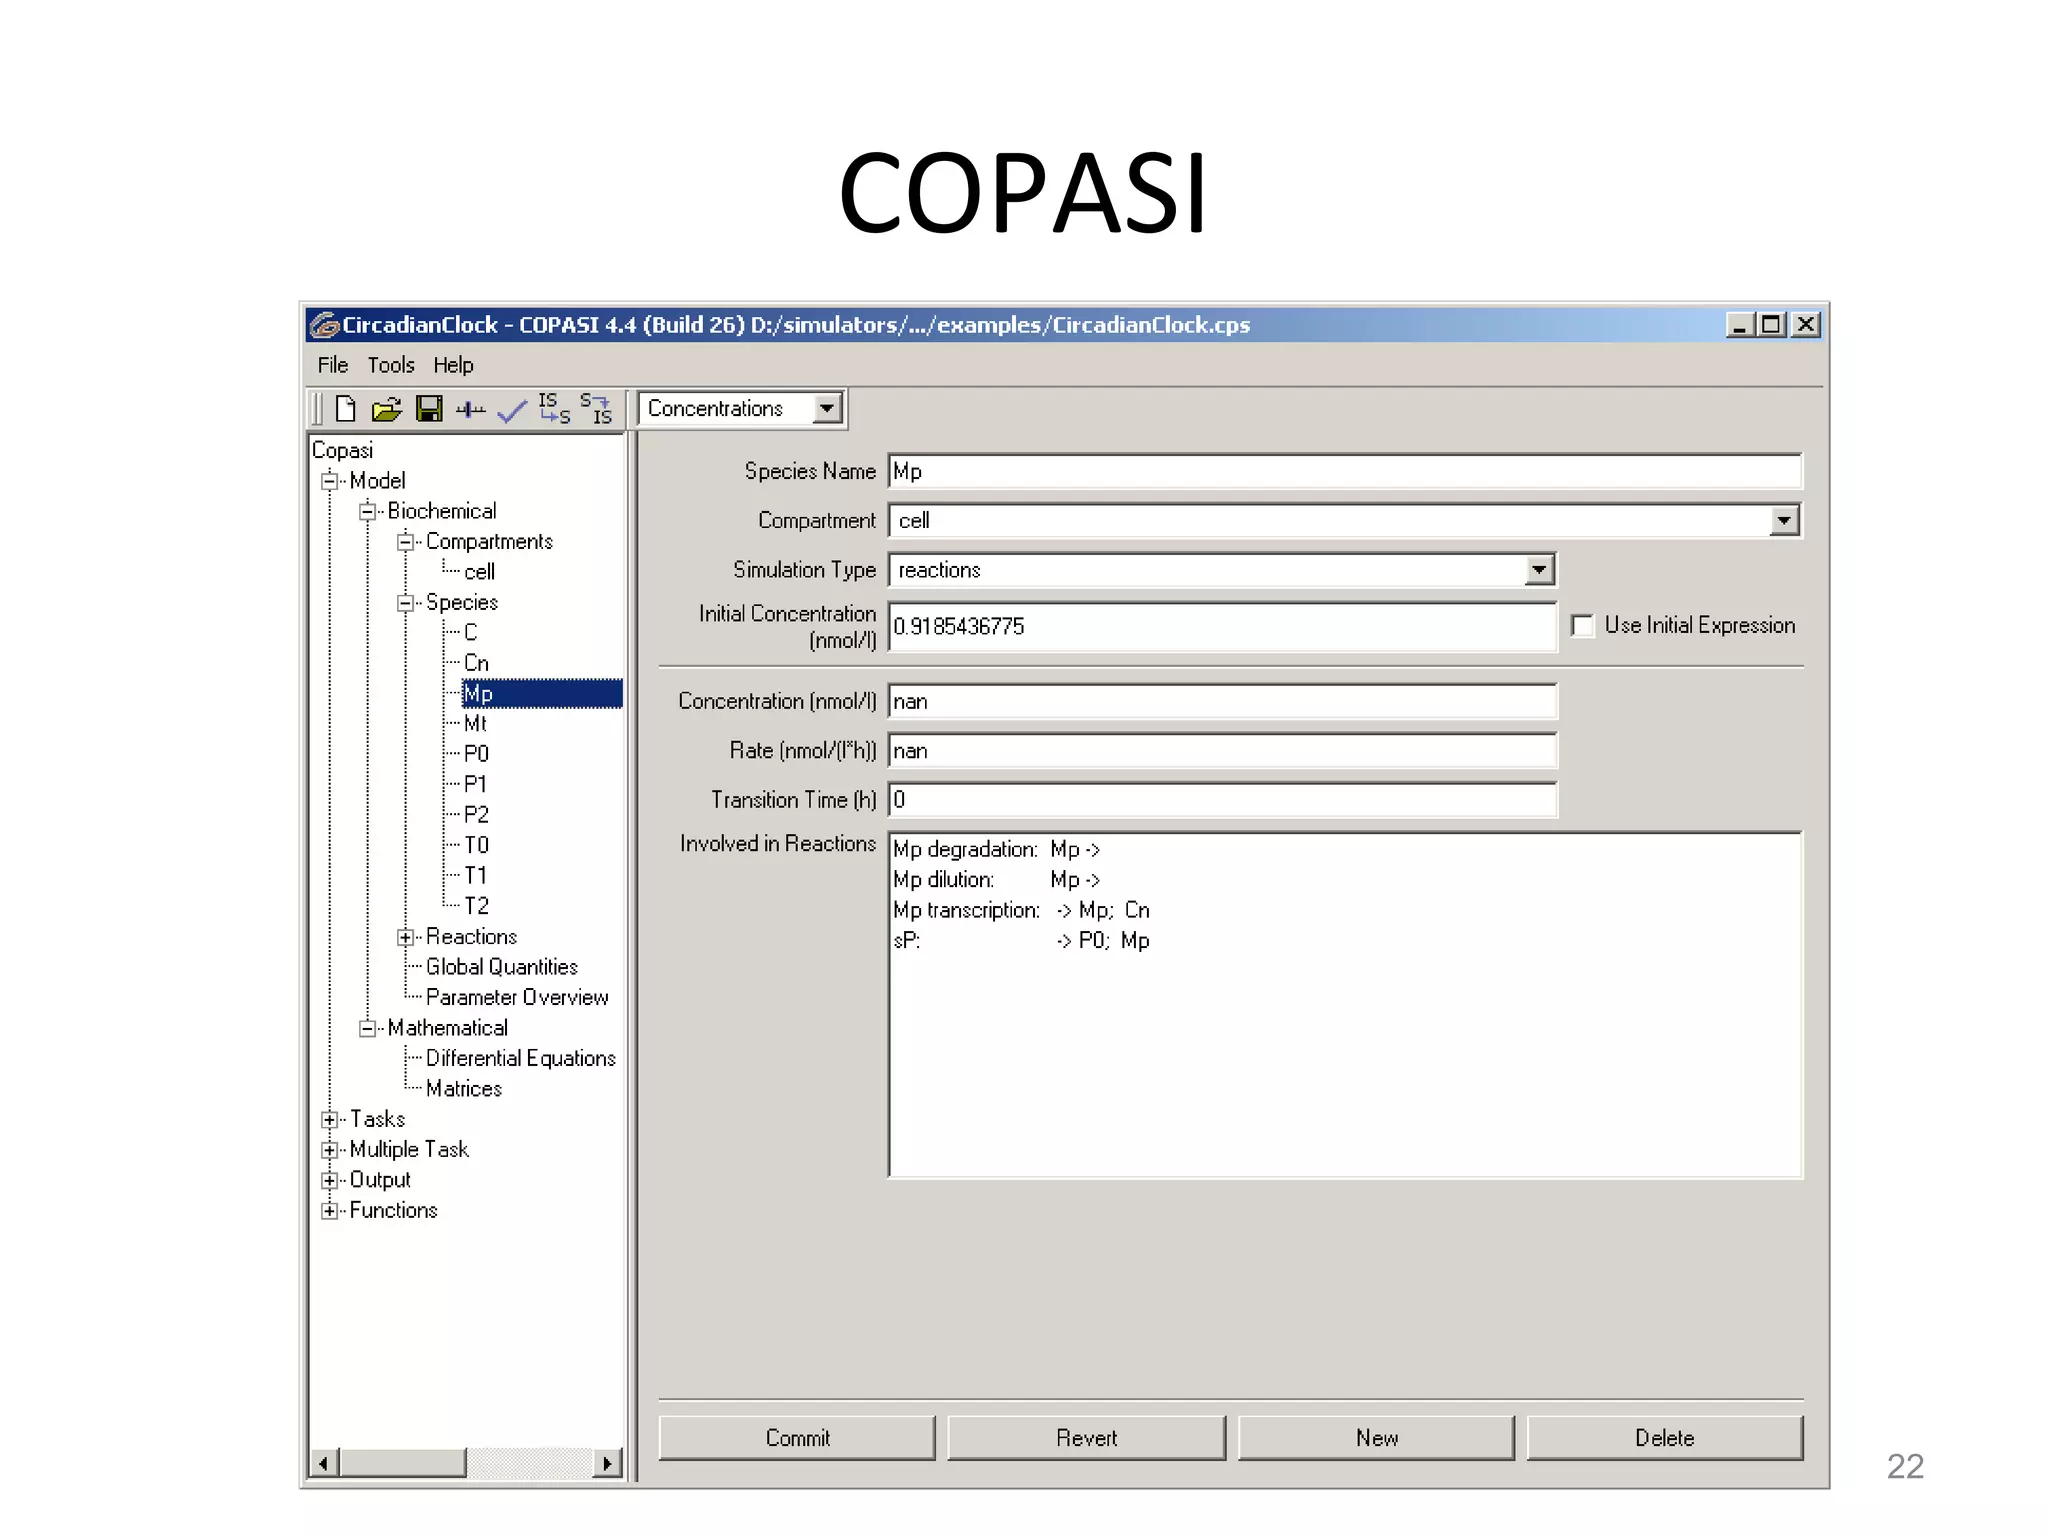Open the Help menu
Viewport: 2048px width, 1536px height.
click(453, 365)
